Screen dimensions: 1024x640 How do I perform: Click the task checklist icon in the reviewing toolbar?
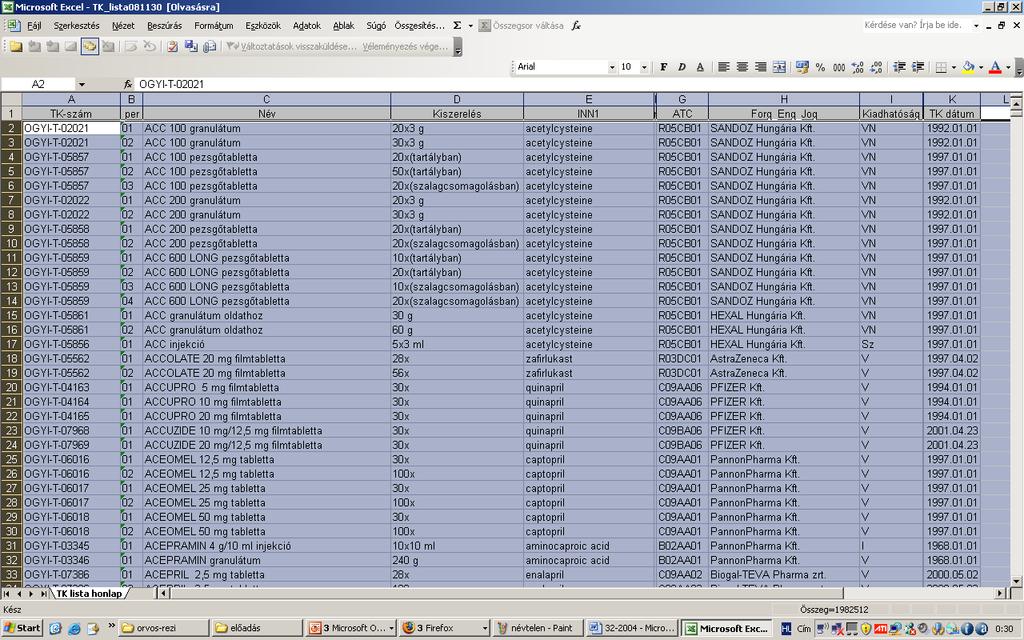(172, 46)
